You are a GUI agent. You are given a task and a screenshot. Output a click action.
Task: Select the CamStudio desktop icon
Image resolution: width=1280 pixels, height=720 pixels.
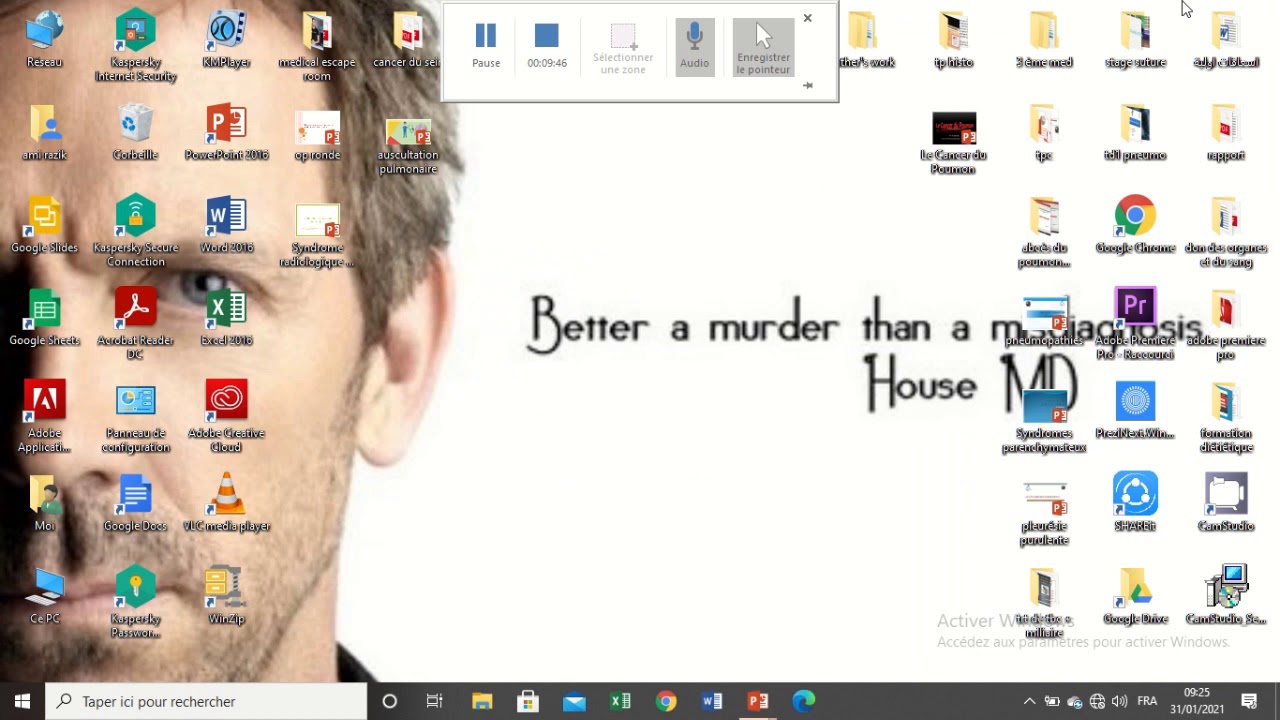point(1226,502)
